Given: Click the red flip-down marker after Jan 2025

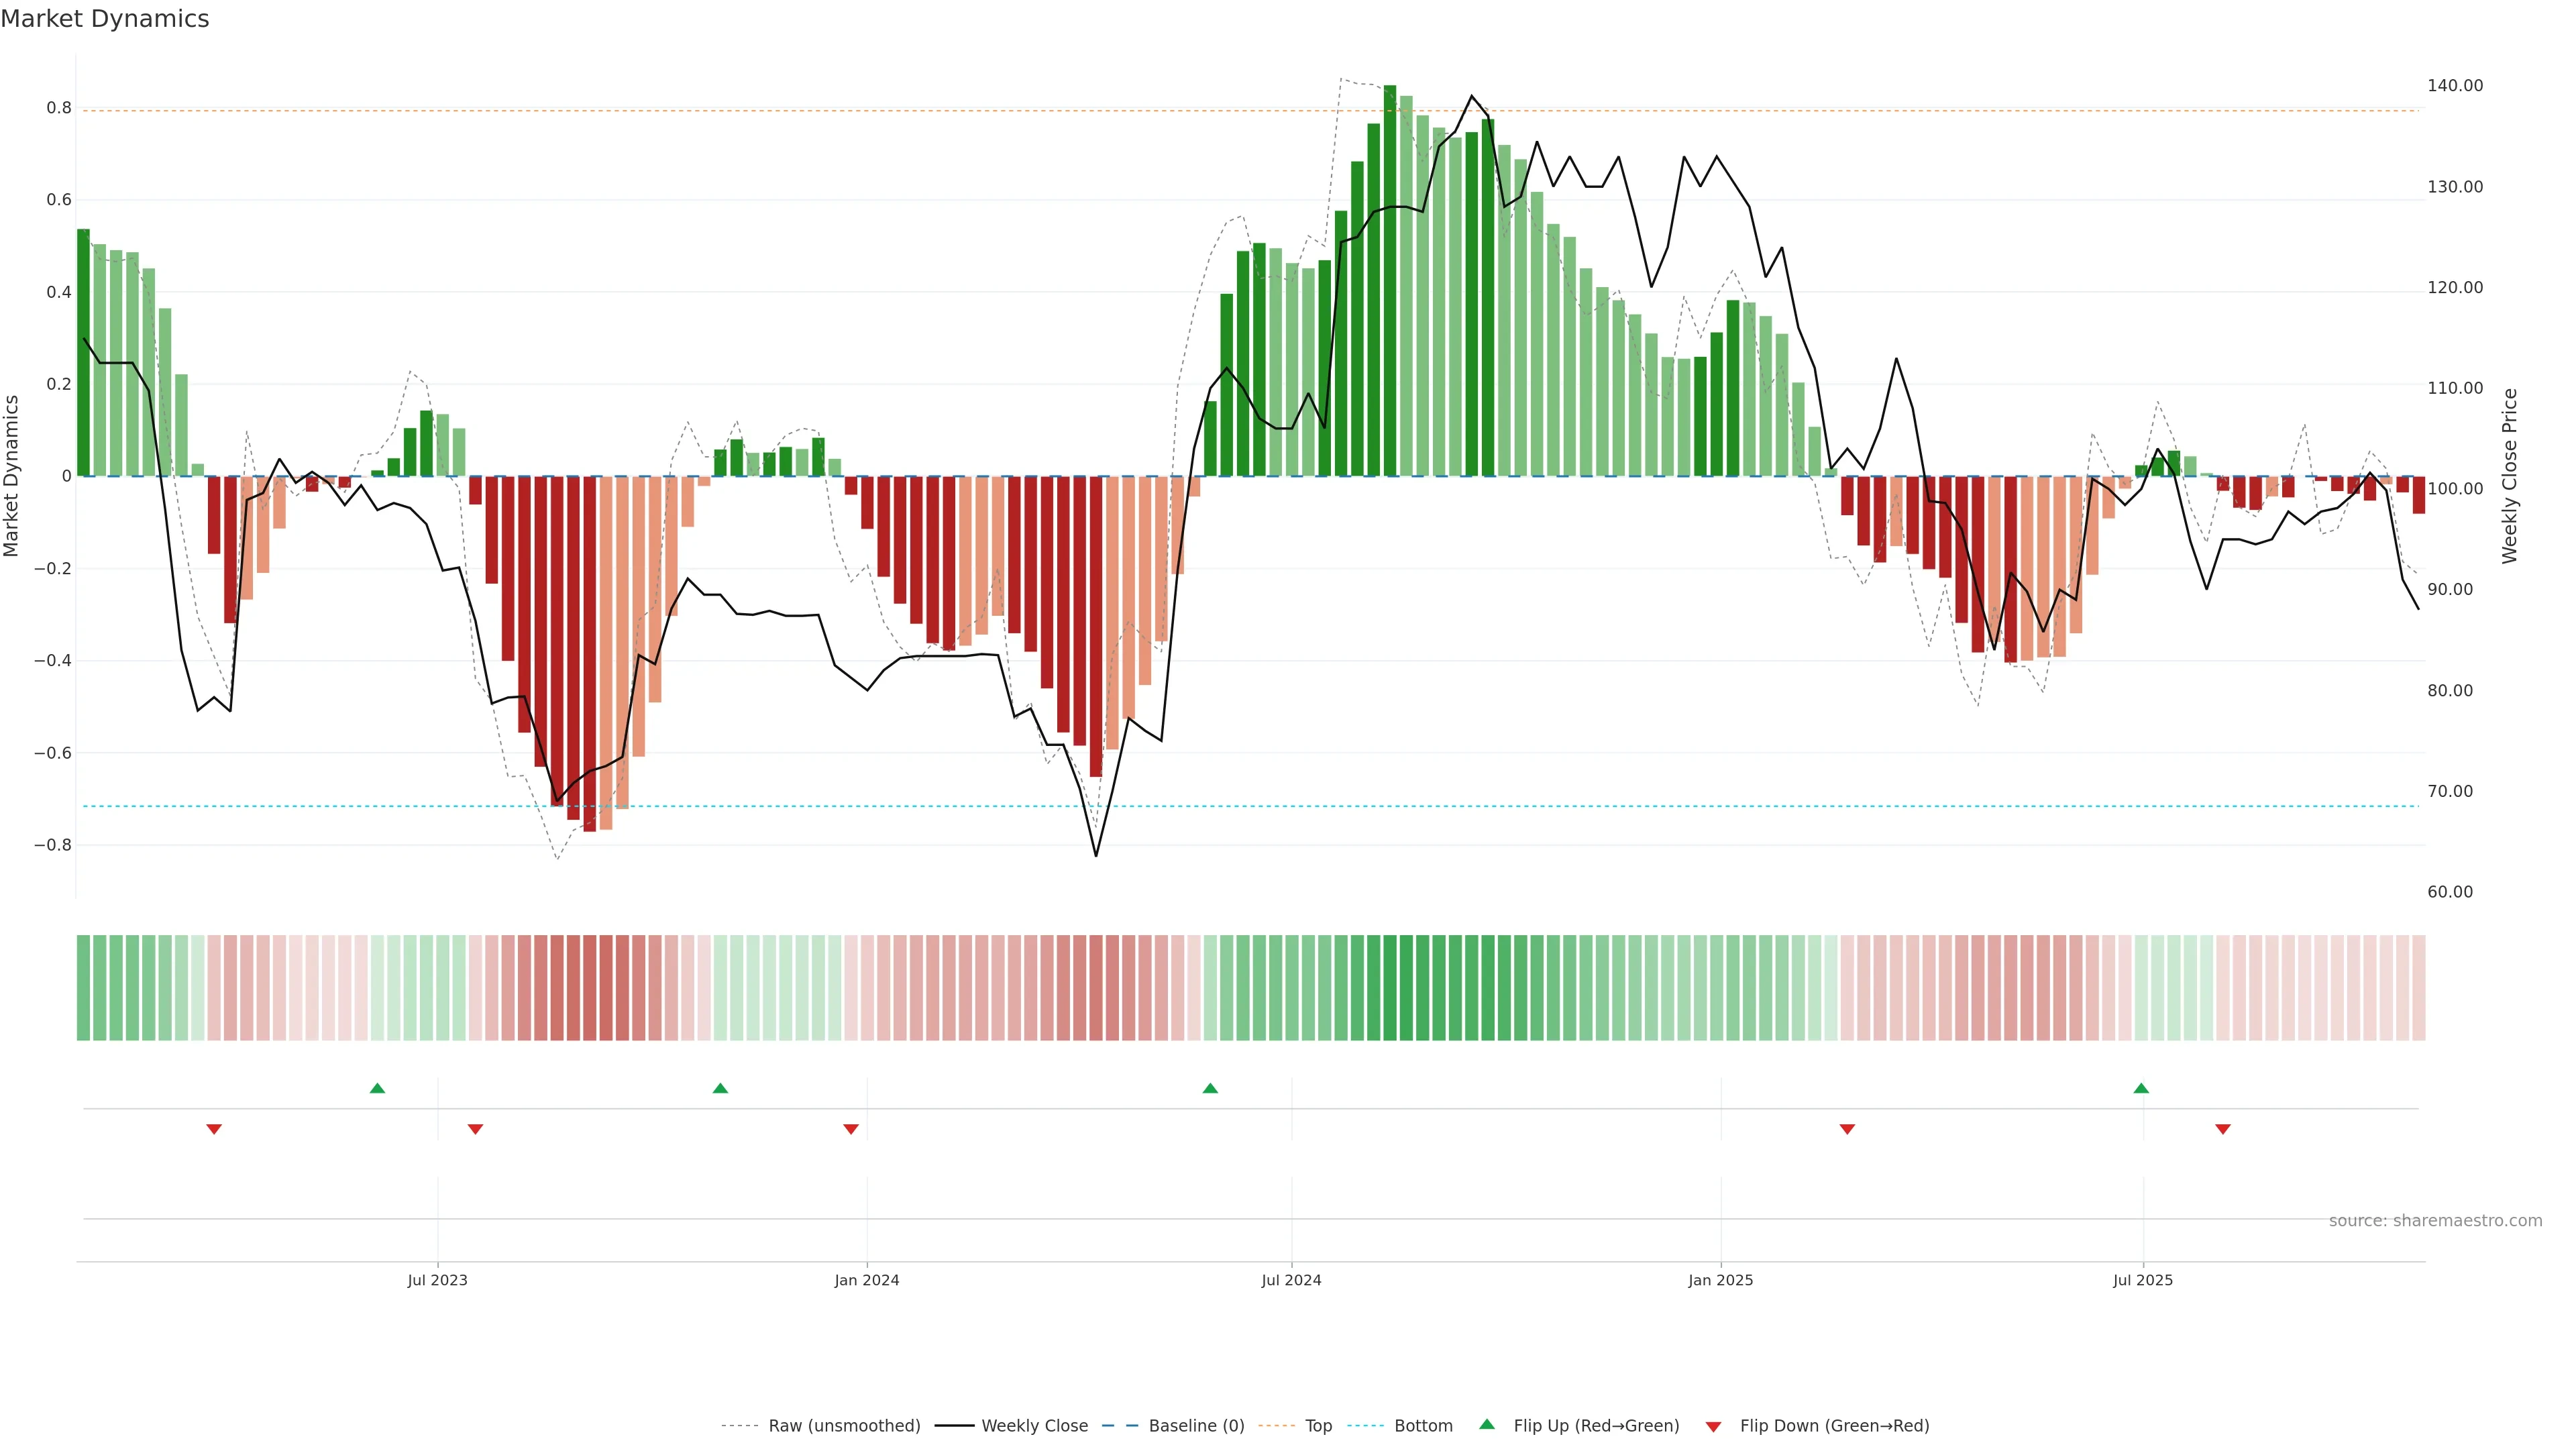Looking at the screenshot, I should pos(1847,1129).
